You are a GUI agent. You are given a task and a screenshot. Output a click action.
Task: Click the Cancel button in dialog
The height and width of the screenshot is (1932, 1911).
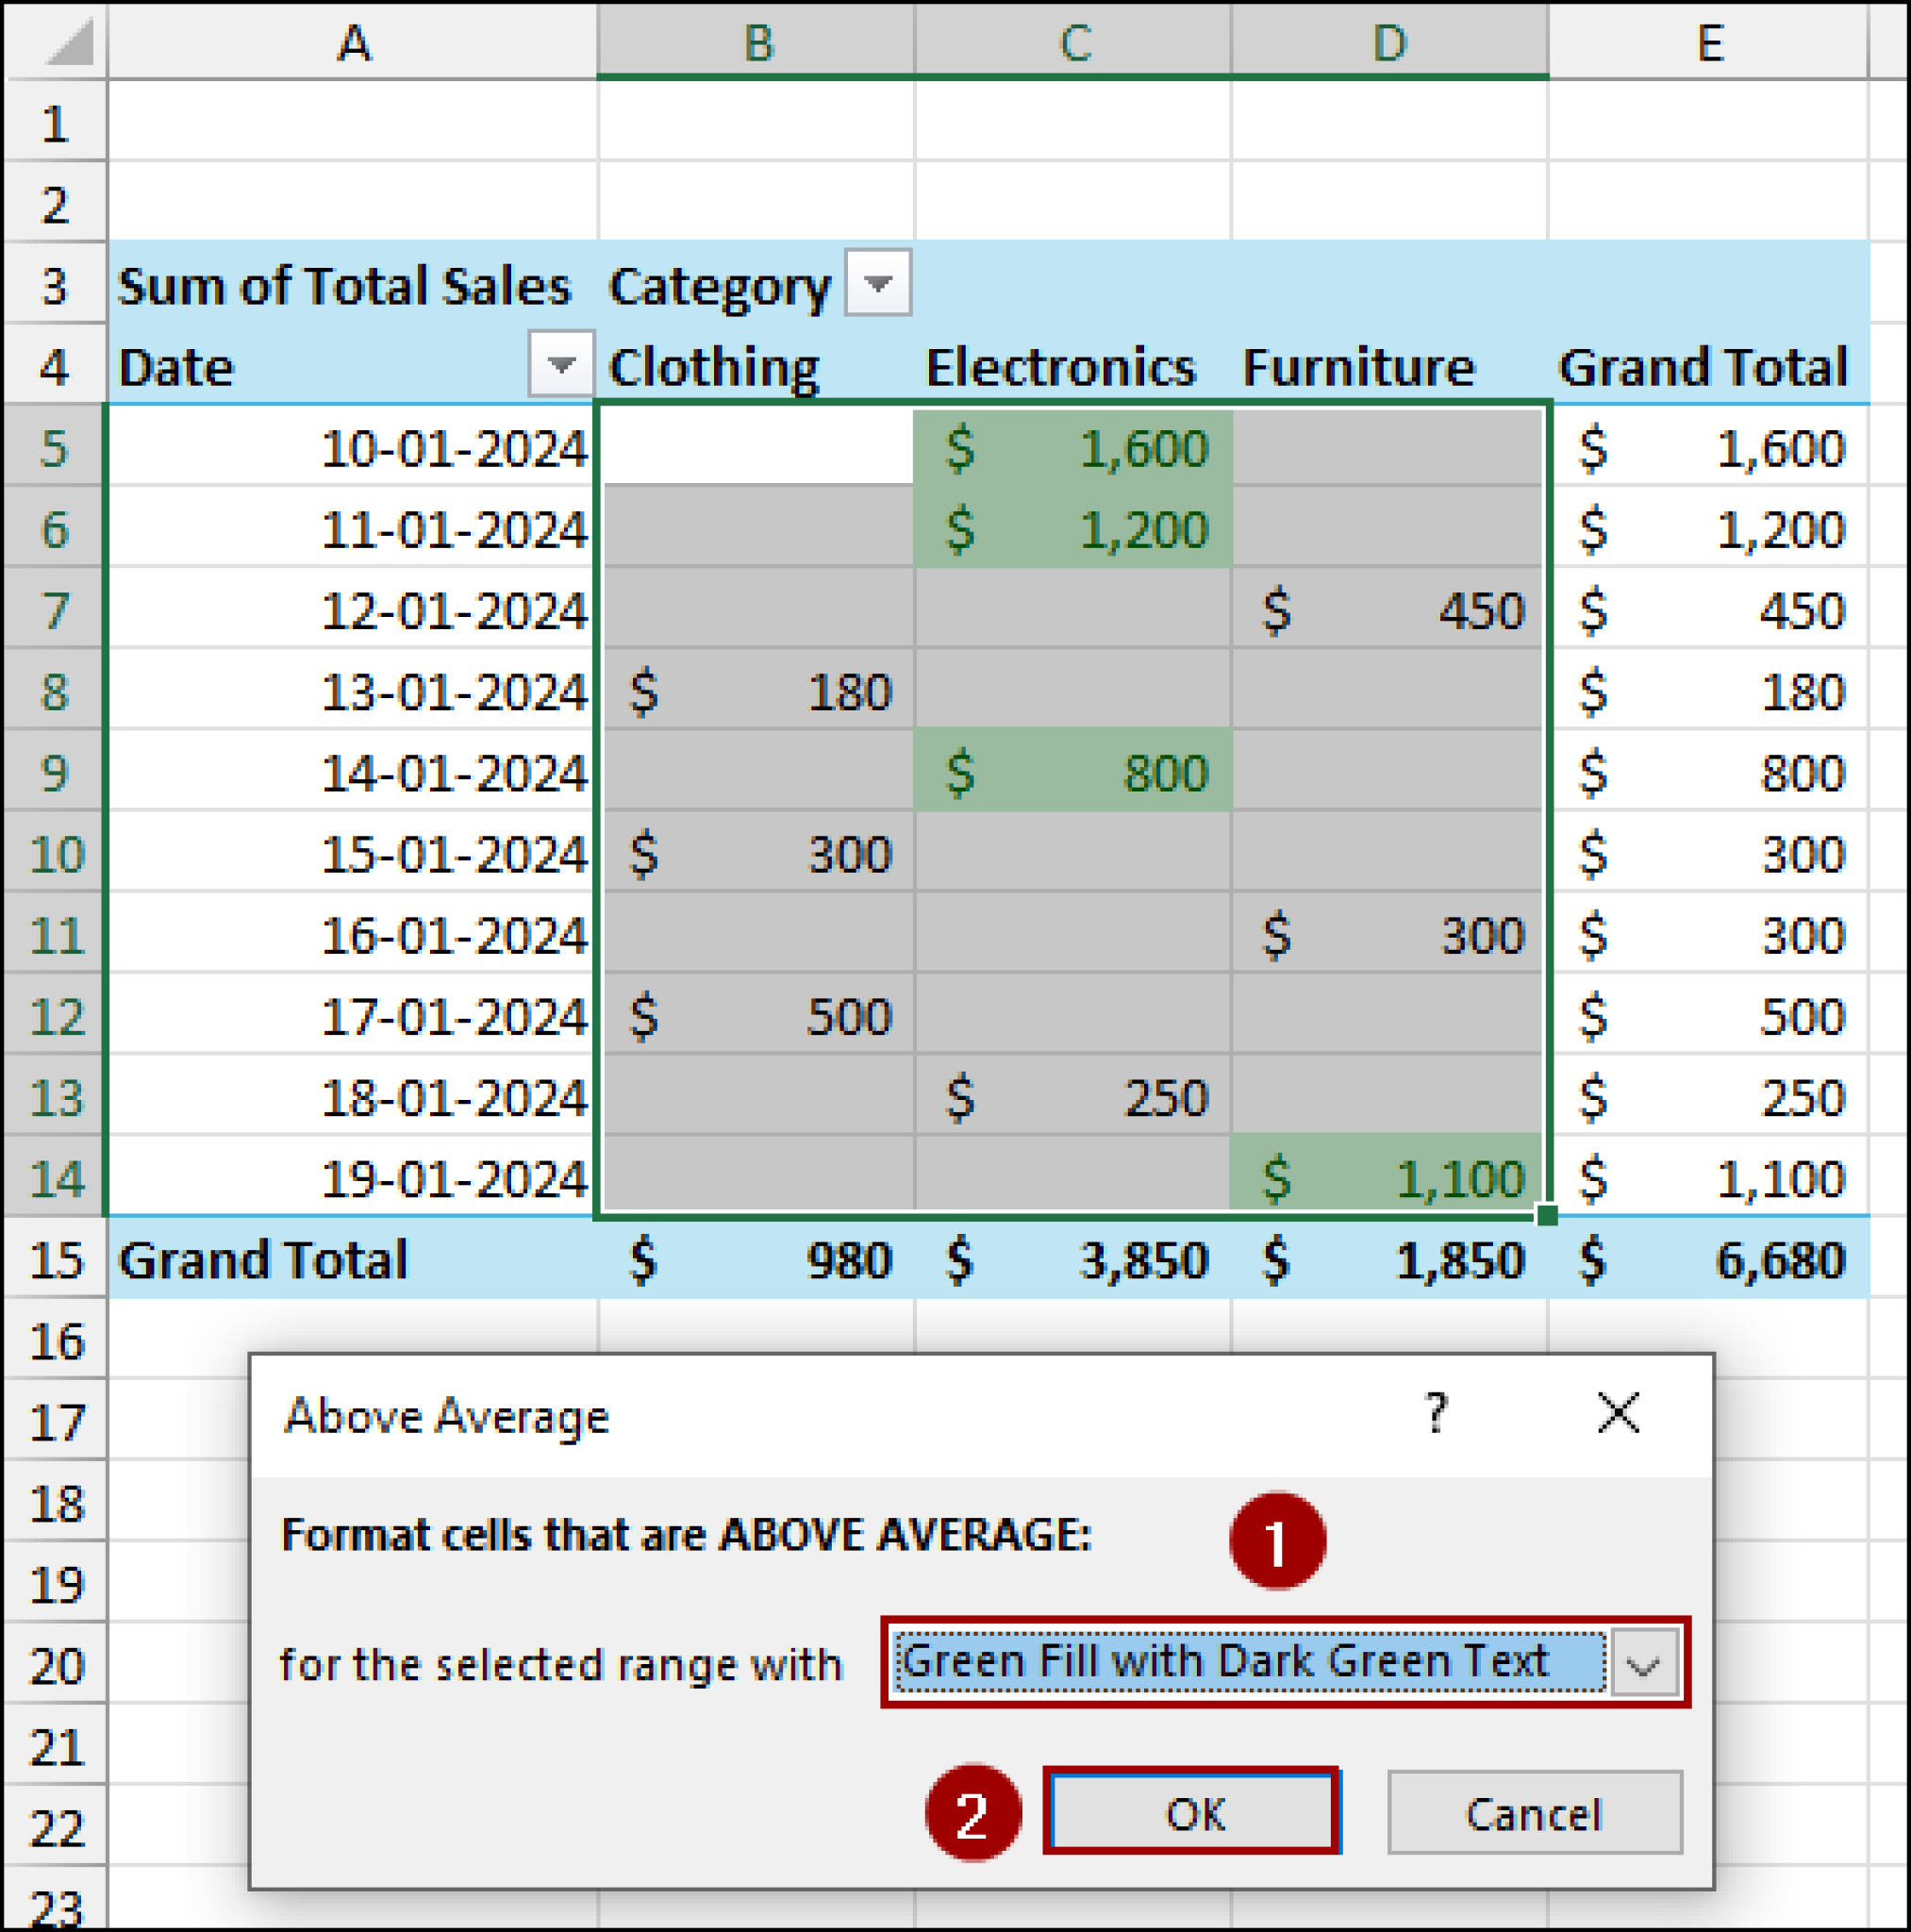pos(1534,1813)
